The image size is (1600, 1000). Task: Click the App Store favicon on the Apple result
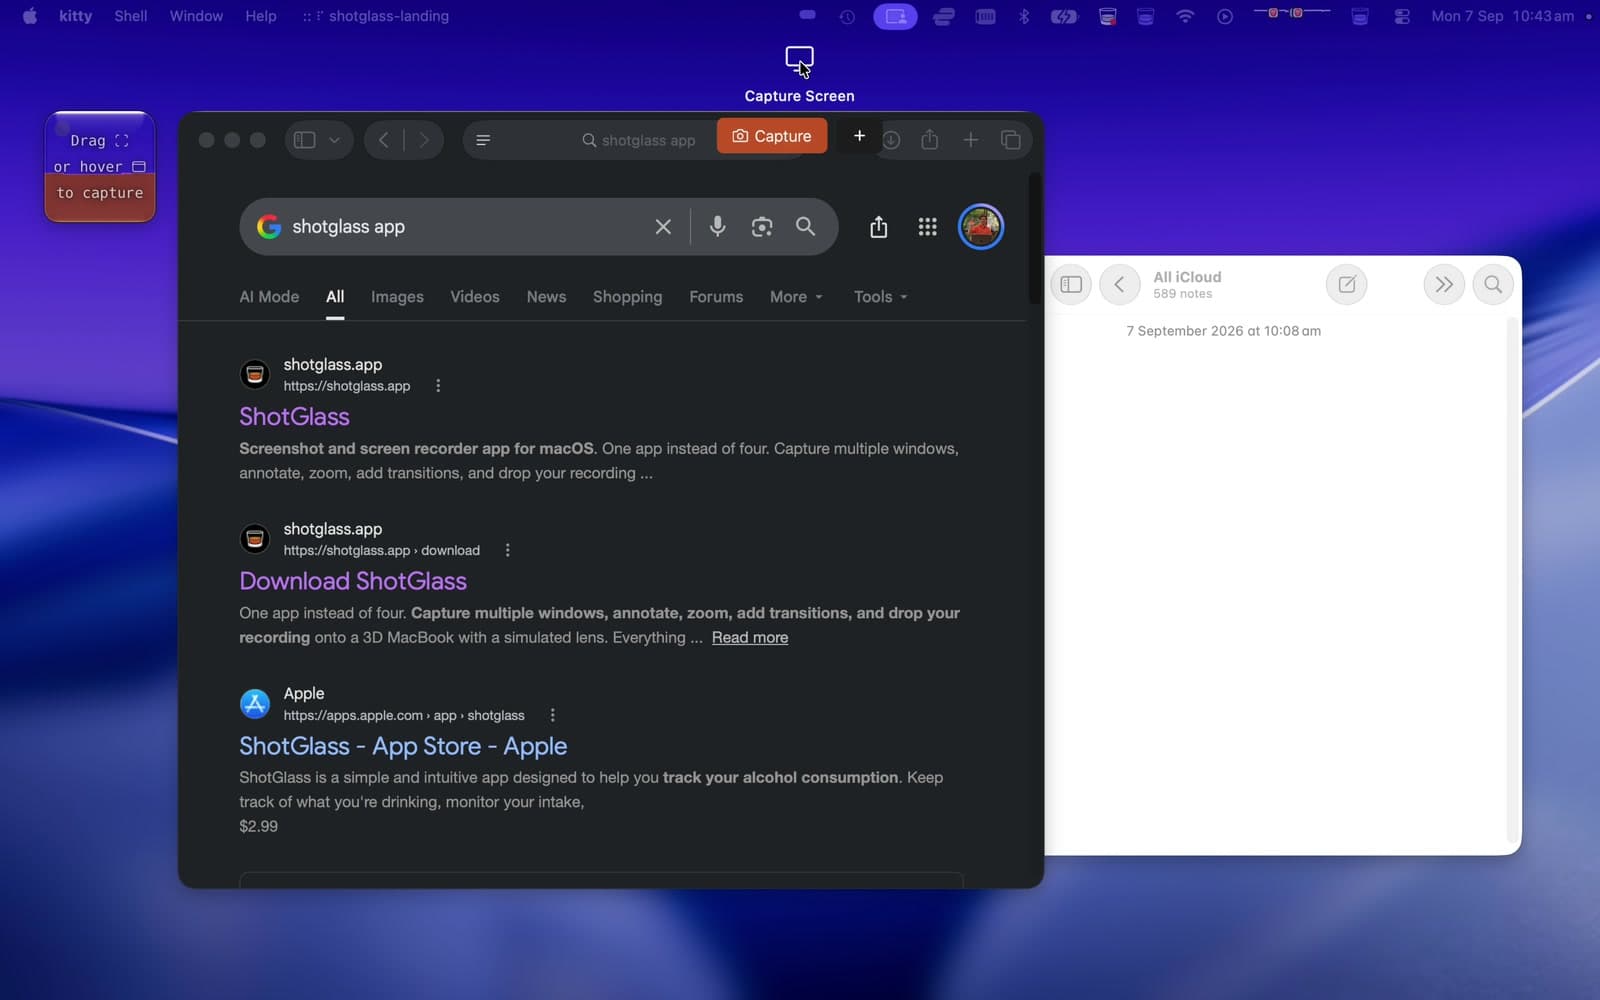pos(255,703)
